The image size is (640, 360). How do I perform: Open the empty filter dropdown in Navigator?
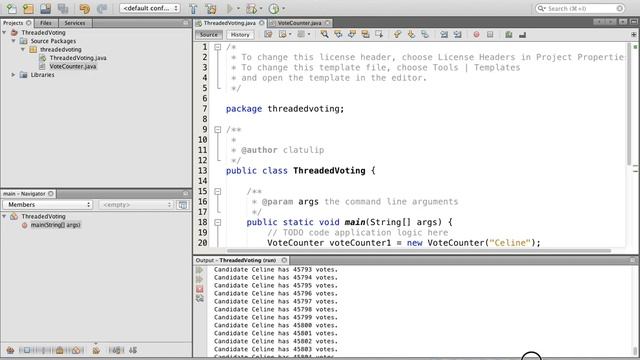(136, 204)
